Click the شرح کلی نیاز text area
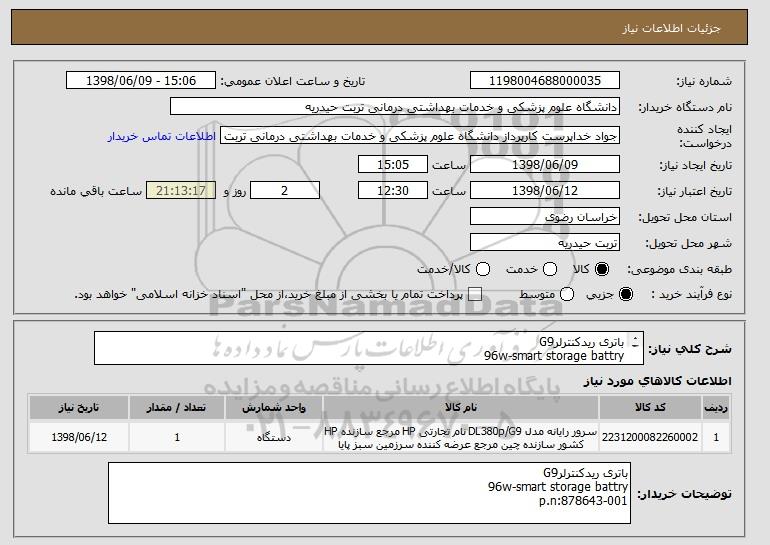This screenshot has height=545, width=770. point(368,348)
